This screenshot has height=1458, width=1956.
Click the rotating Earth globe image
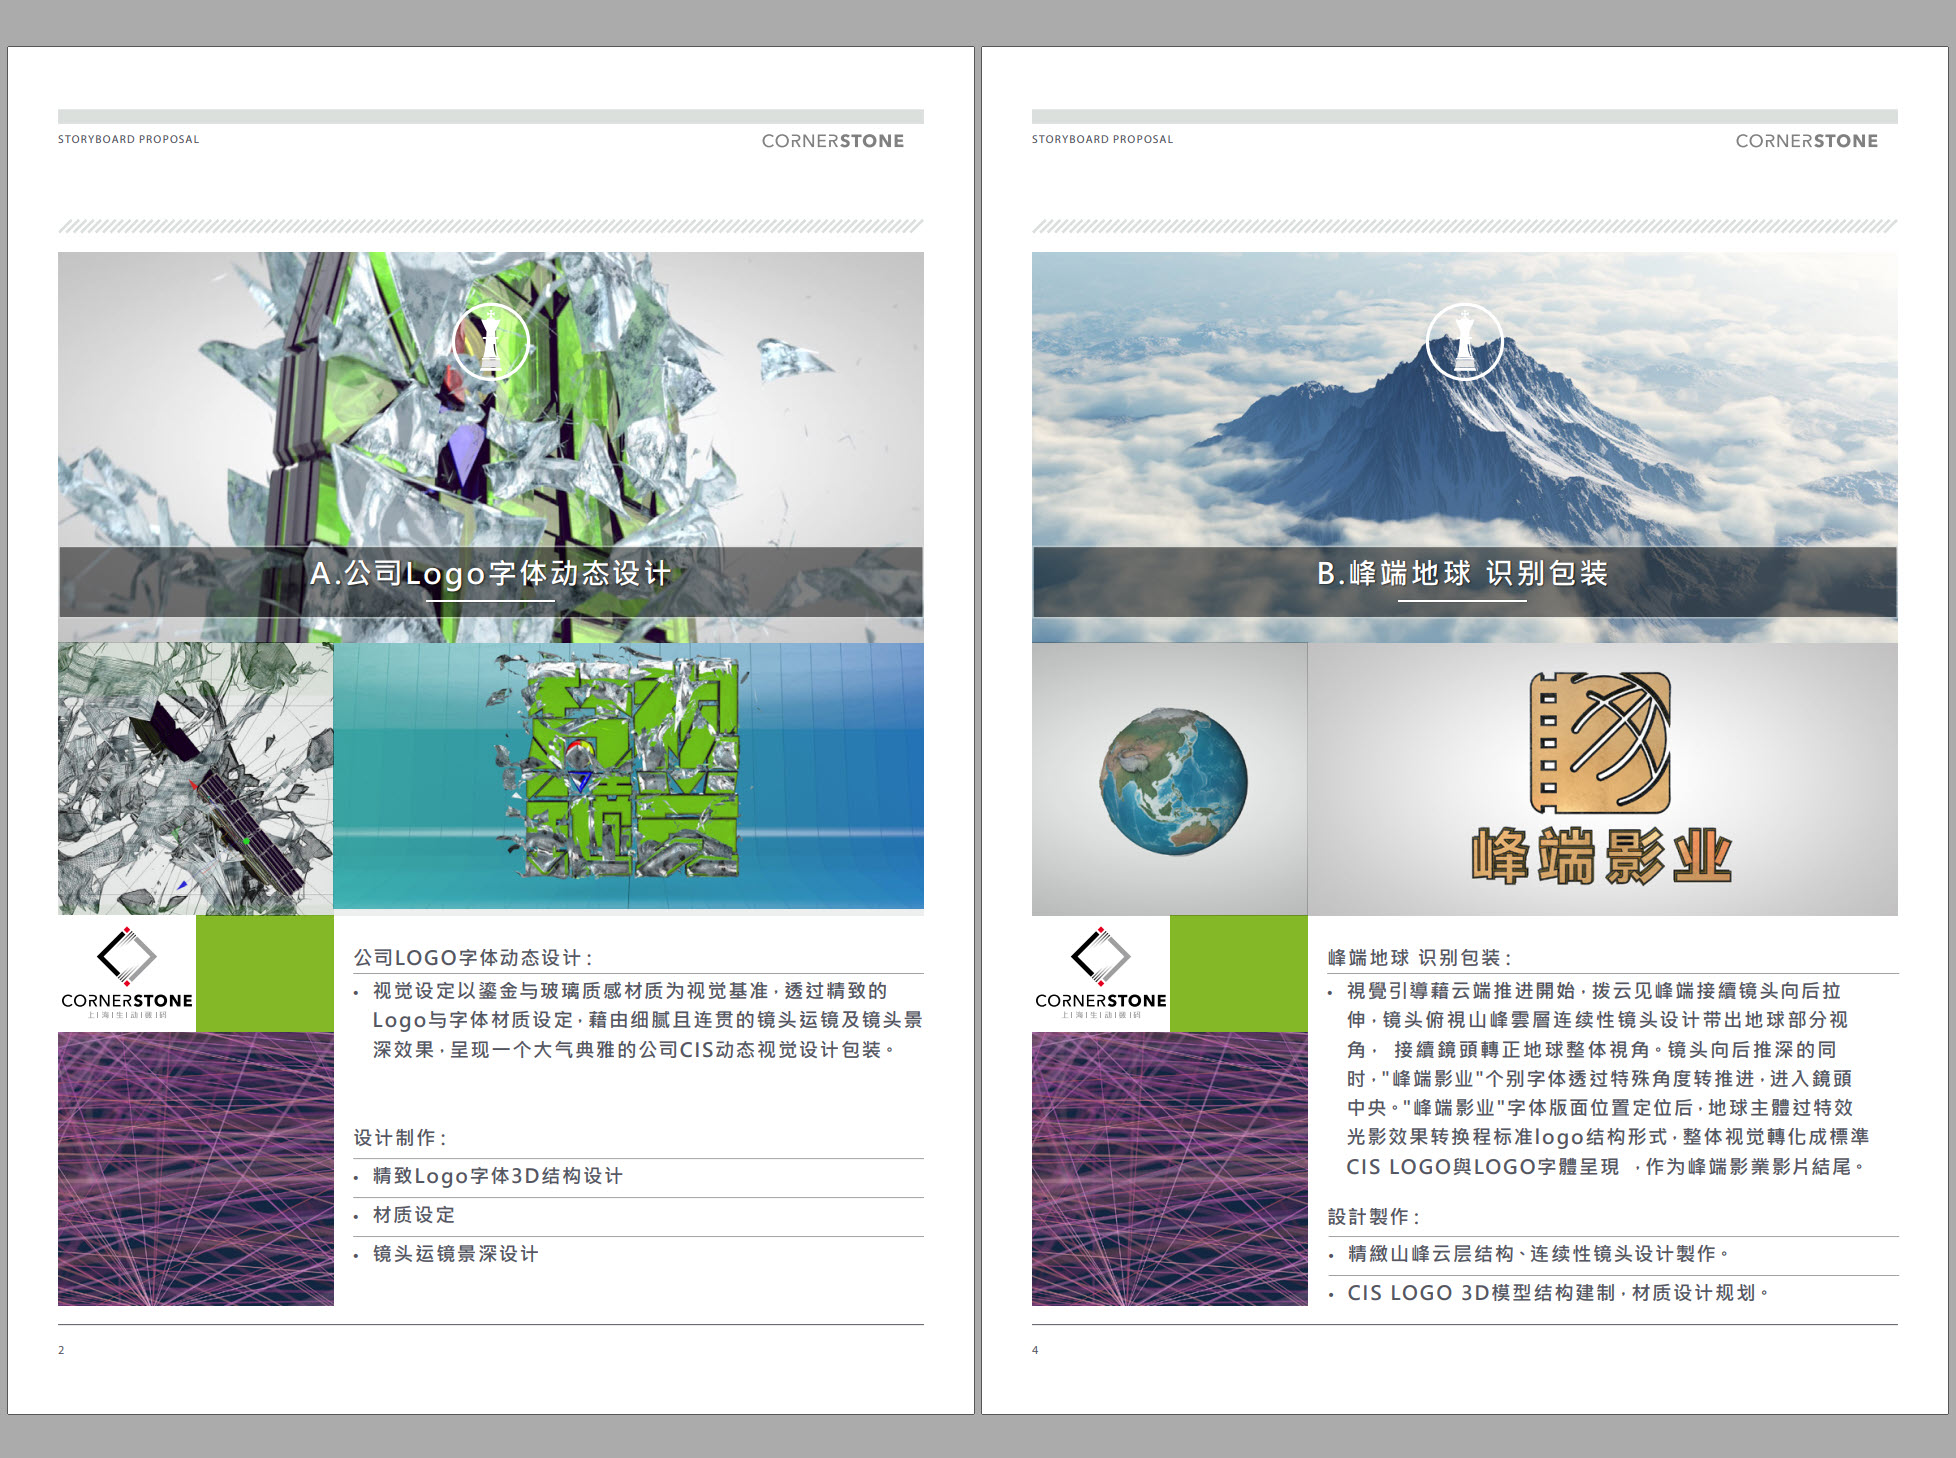coord(1174,780)
